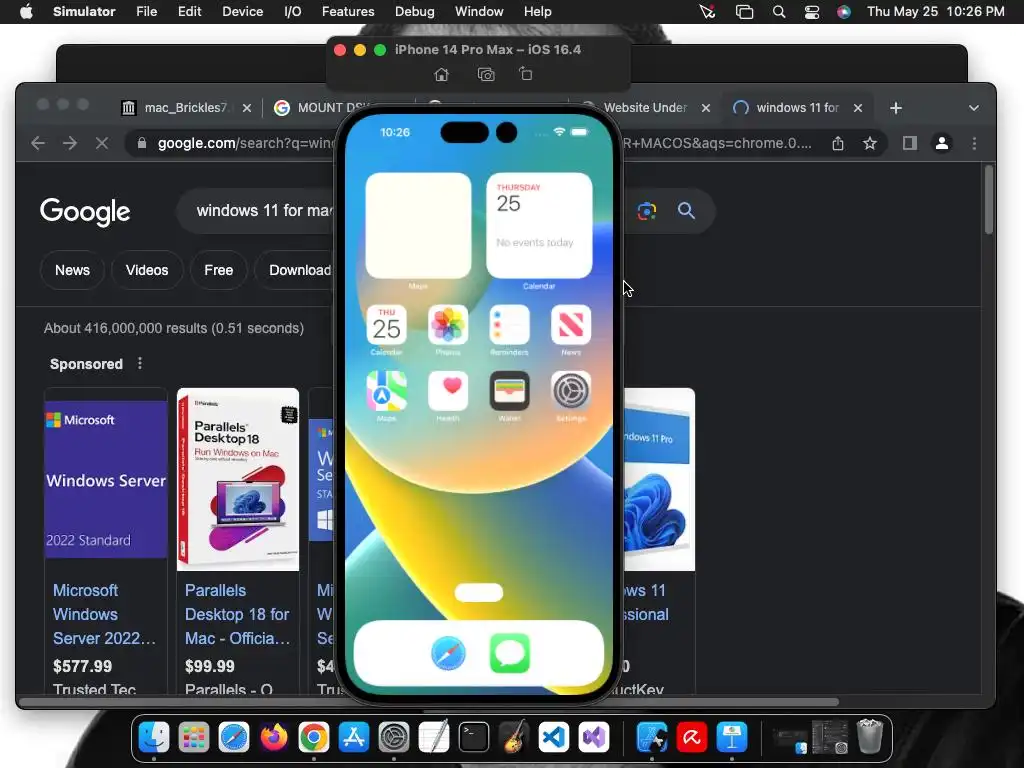Click Chrome vertical scrollbar
This screenshot has height=768, width=1024.
pyautogui.click(x=989, y=200)
